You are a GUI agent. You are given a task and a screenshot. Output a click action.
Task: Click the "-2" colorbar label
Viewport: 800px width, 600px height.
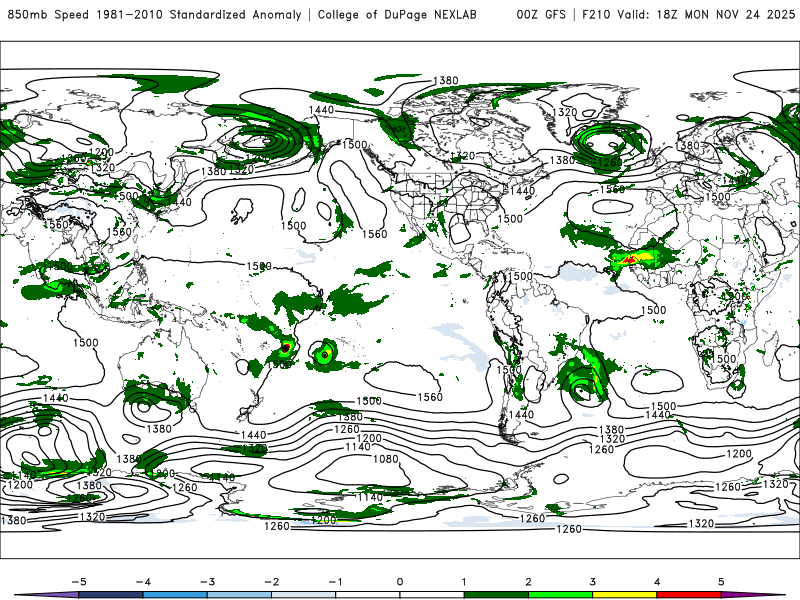pyautogui.click(x=271, y=582)
